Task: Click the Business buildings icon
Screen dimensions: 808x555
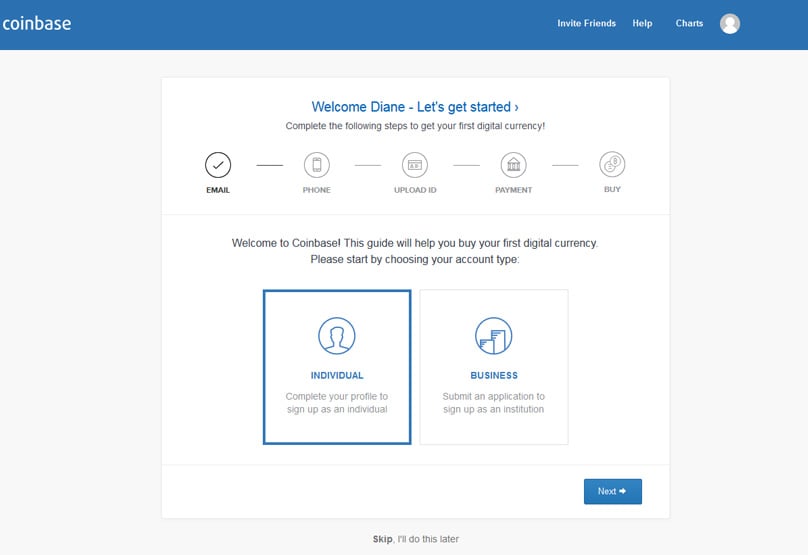Action: pyautogui.click(x=494, y=335)
